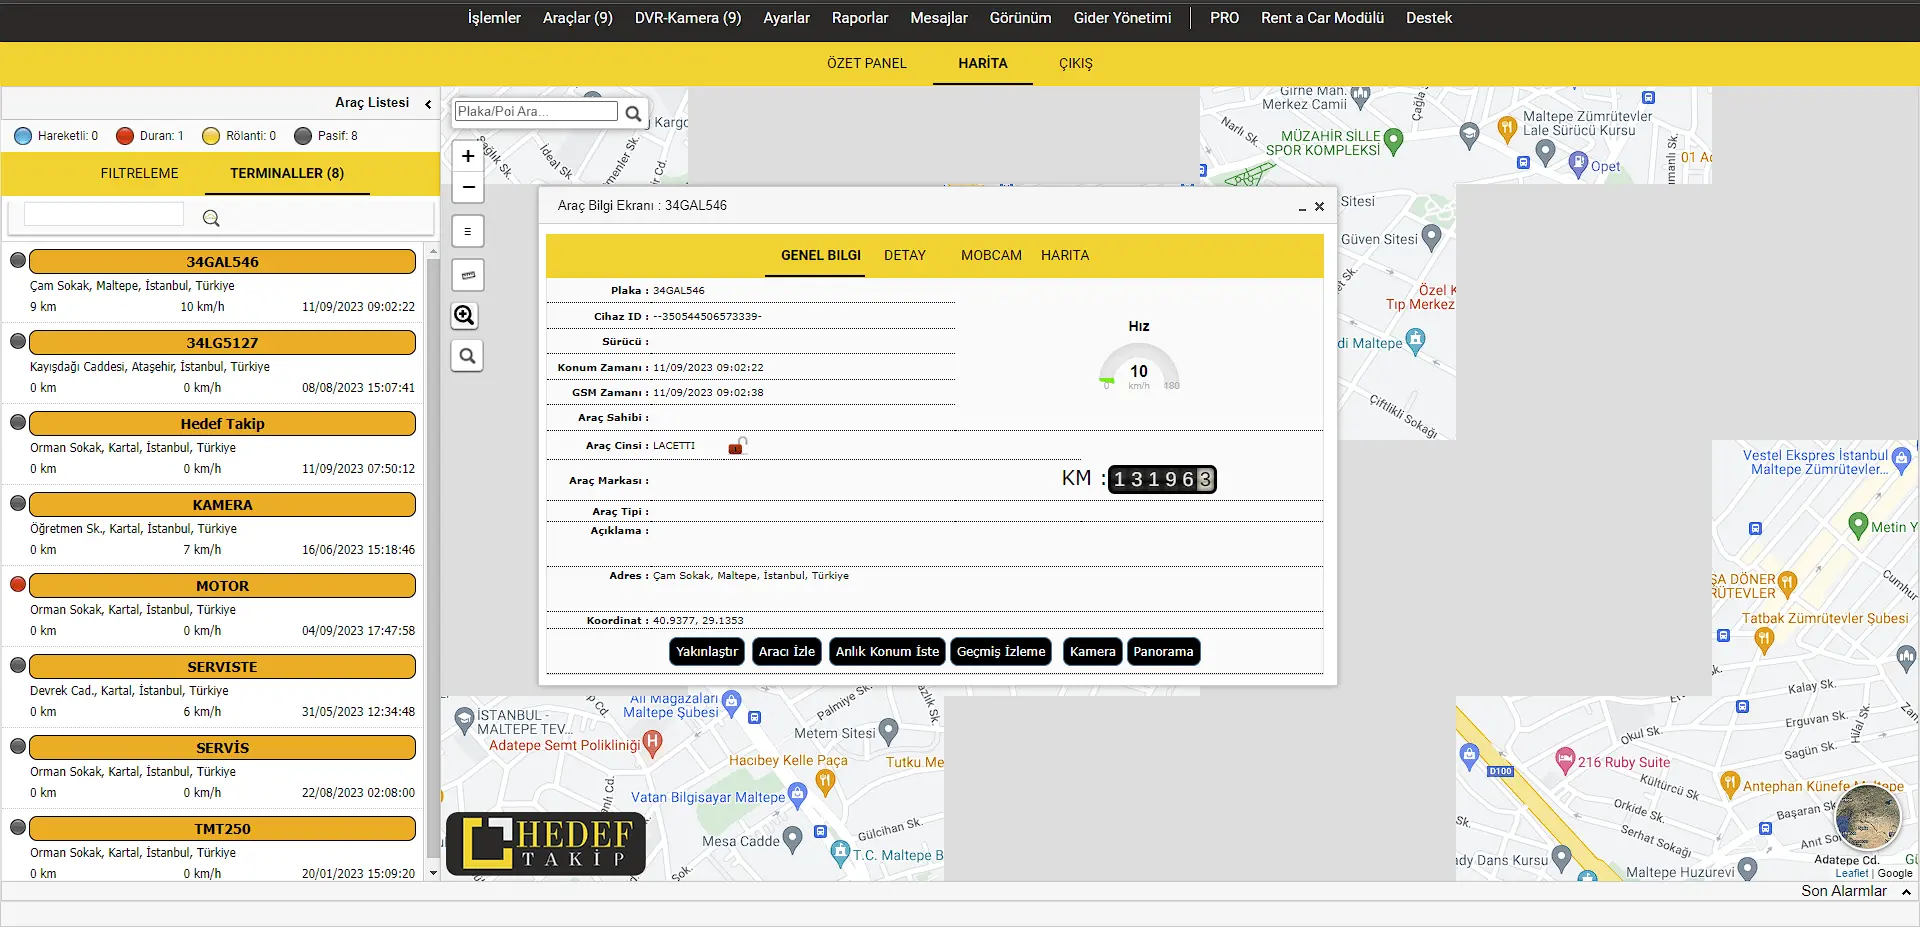Click the status dot of Hedef Takip vehicle
The height and width of the screenshot is (927, 1920).
coord(18,422)
